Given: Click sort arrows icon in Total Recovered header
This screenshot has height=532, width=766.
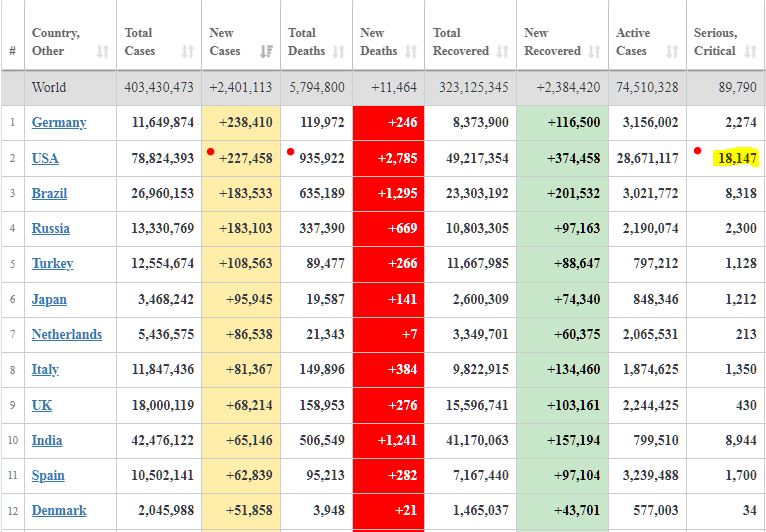Looking at the screenshot, I should point(503,51).
